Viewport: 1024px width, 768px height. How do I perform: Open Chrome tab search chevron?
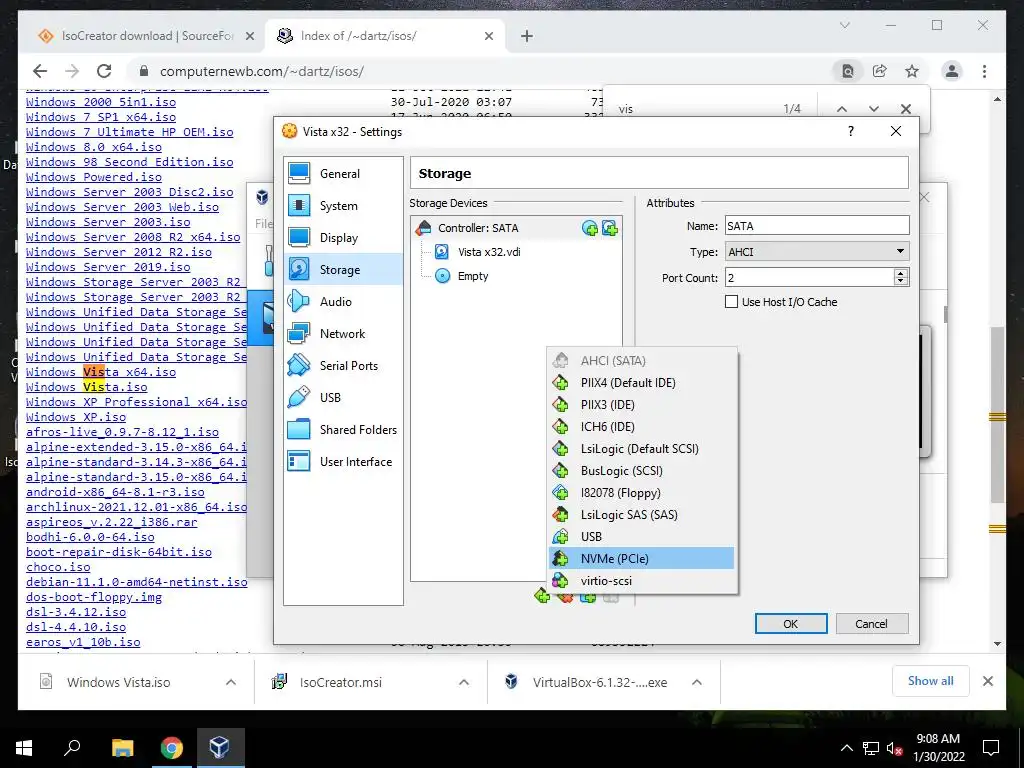click(x=844, y=25)
